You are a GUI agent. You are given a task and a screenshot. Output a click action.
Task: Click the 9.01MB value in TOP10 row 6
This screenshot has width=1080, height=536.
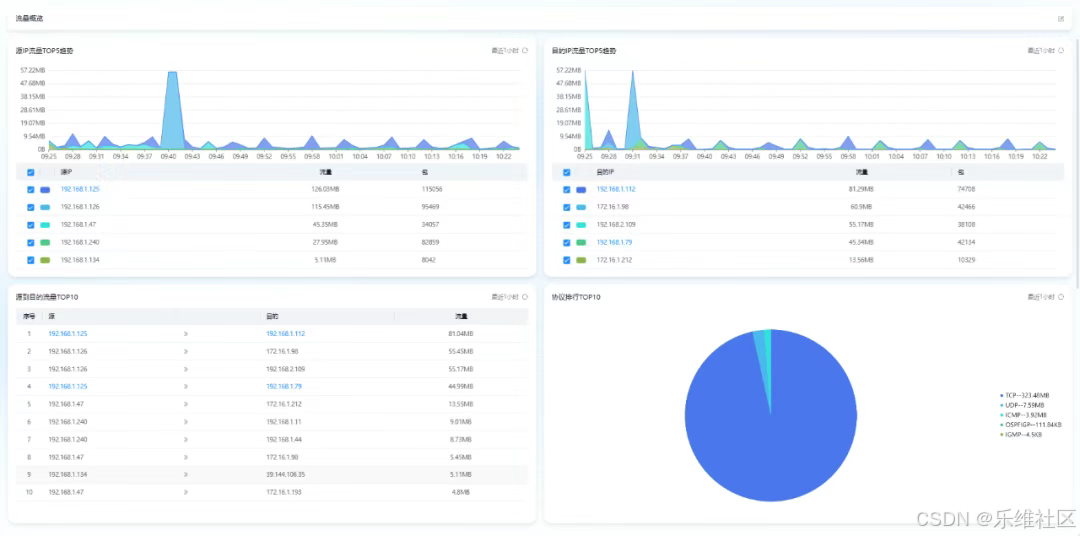[461, 422]
